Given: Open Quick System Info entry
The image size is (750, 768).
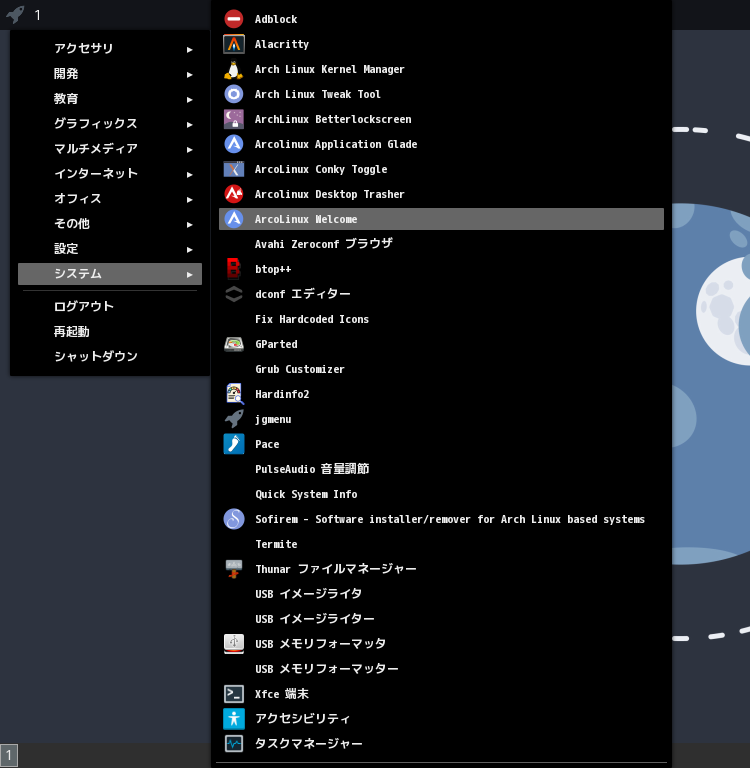Looking at the screenshot, I should pyautogui.click(x=441, y=494).
